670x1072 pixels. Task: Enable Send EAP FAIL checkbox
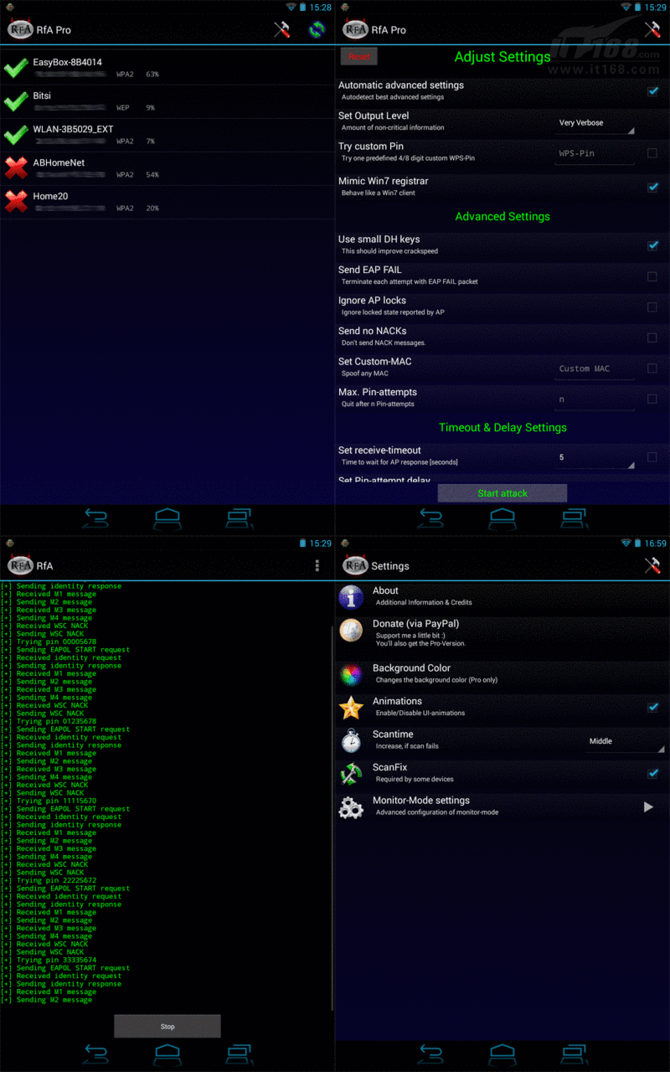click(x=652, y=276)
